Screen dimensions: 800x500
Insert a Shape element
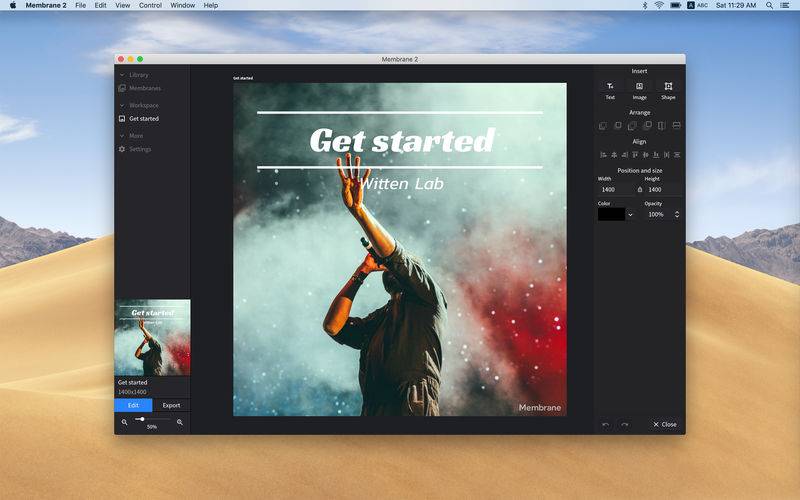click(x=668, y=89)
